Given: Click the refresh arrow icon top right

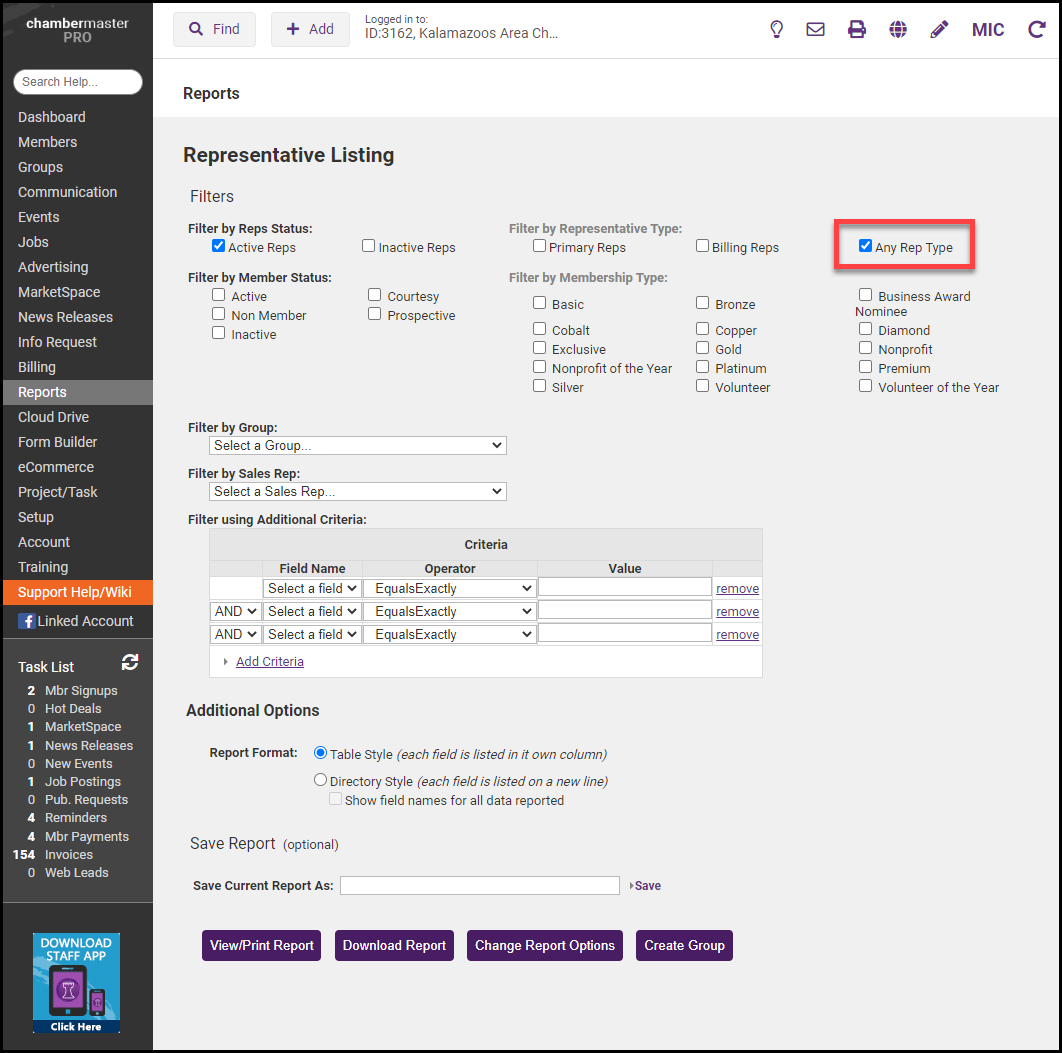Looking at the screenshot, I should (1036, 30).
